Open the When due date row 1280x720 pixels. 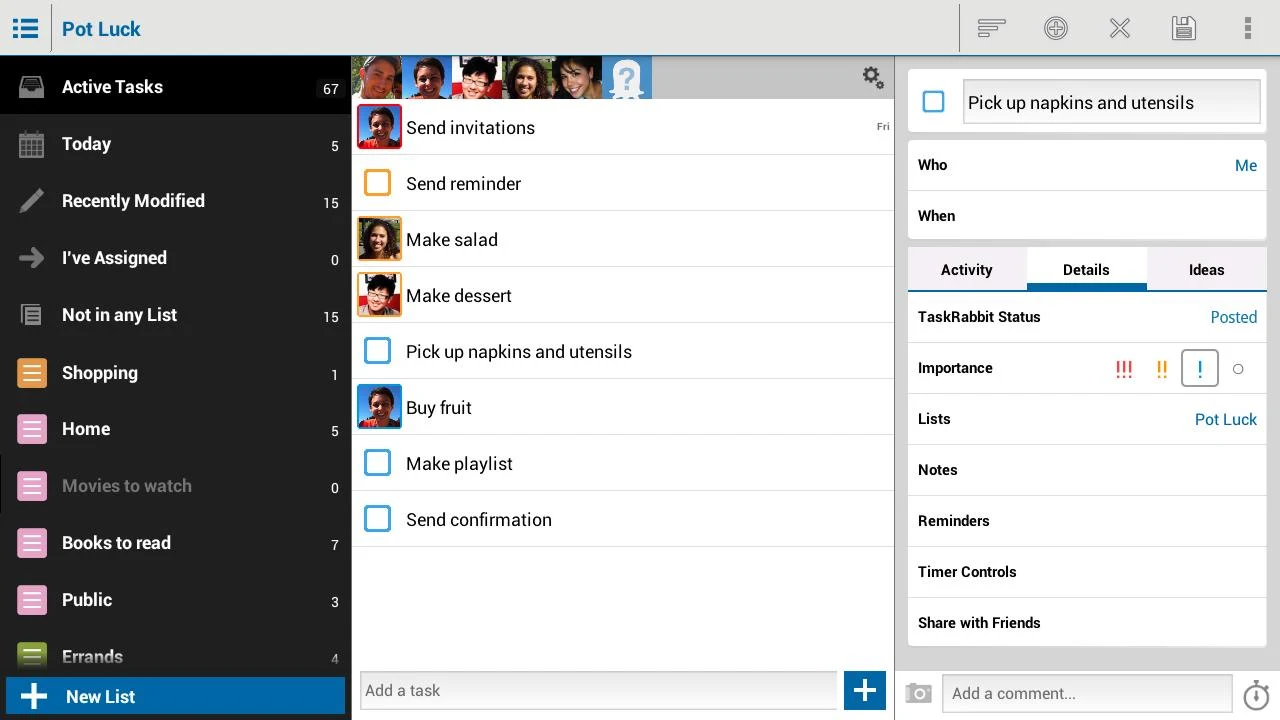click(1087, 216)
